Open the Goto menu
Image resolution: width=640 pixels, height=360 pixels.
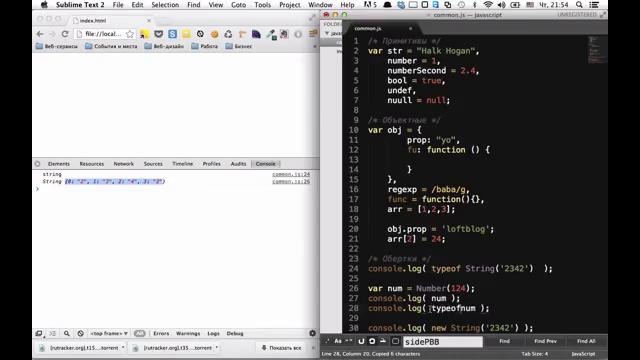point(238,5)
